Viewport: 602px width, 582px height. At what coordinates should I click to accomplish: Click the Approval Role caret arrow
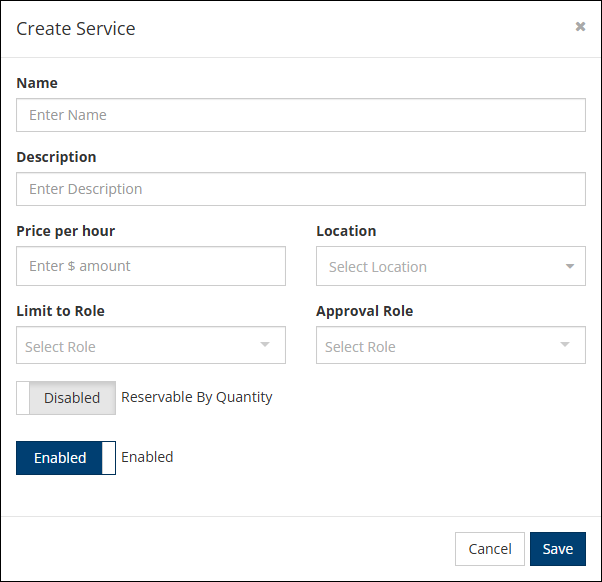[565, 345]
